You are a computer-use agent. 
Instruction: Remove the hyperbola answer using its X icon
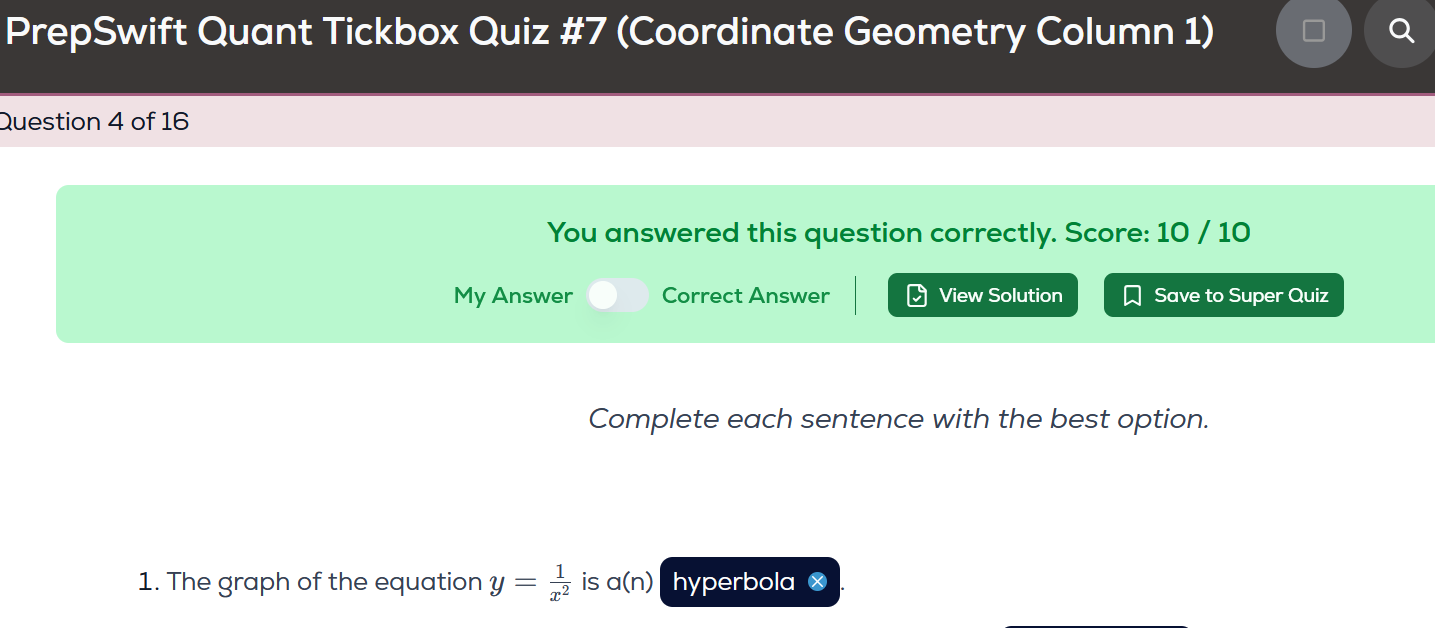click(x=817, y=582)
